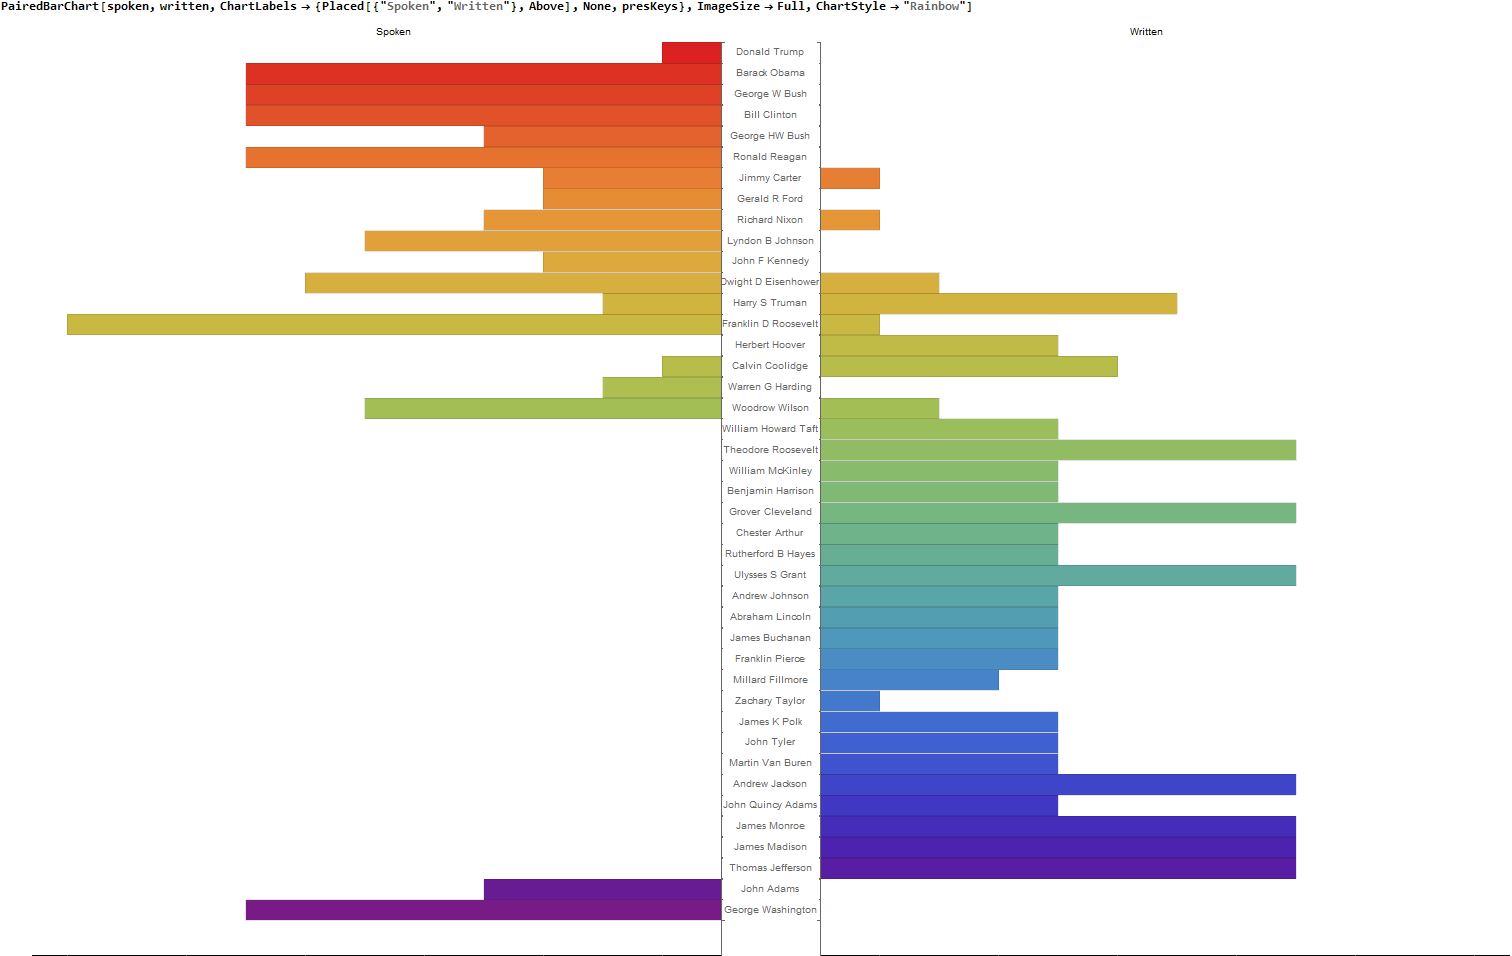Image resolution: width=1512 pixels, height=956 pixels.
Task: Click the "George Washington" label
Action: [x=770, y=910]
